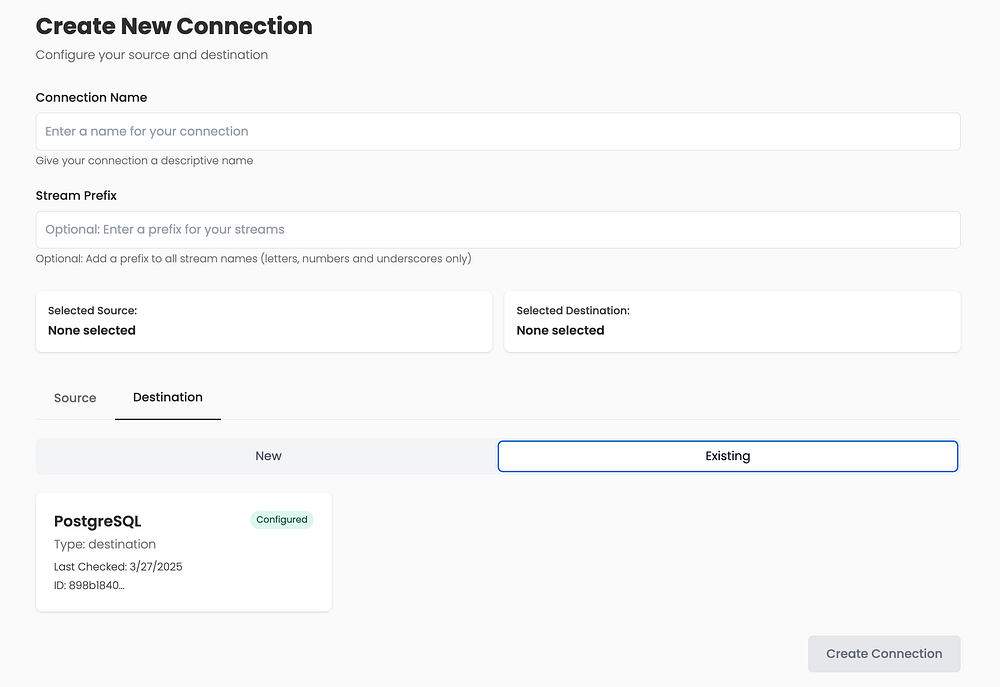
Task: Click the Selected Destination summary box
Action: click(731, 321)
